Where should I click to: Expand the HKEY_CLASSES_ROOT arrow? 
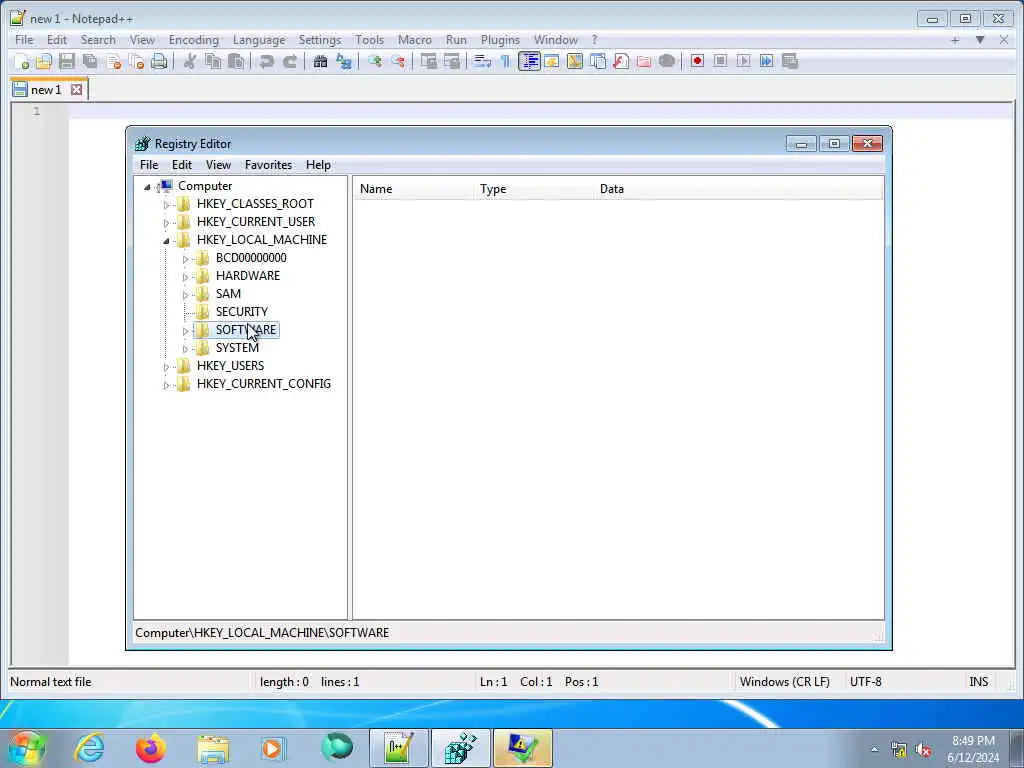pos(166,205)
